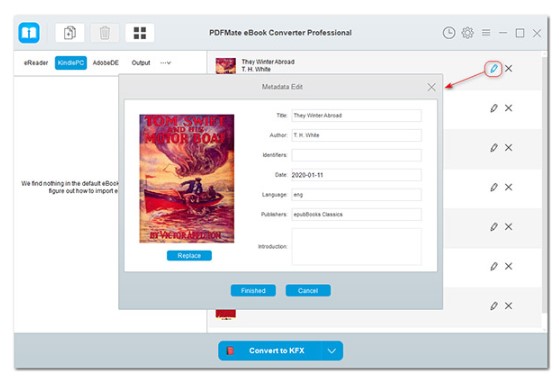Click the edit pencil for They Winter Abroad
This screenshot has height=376, width=559.
pos(494,68)
